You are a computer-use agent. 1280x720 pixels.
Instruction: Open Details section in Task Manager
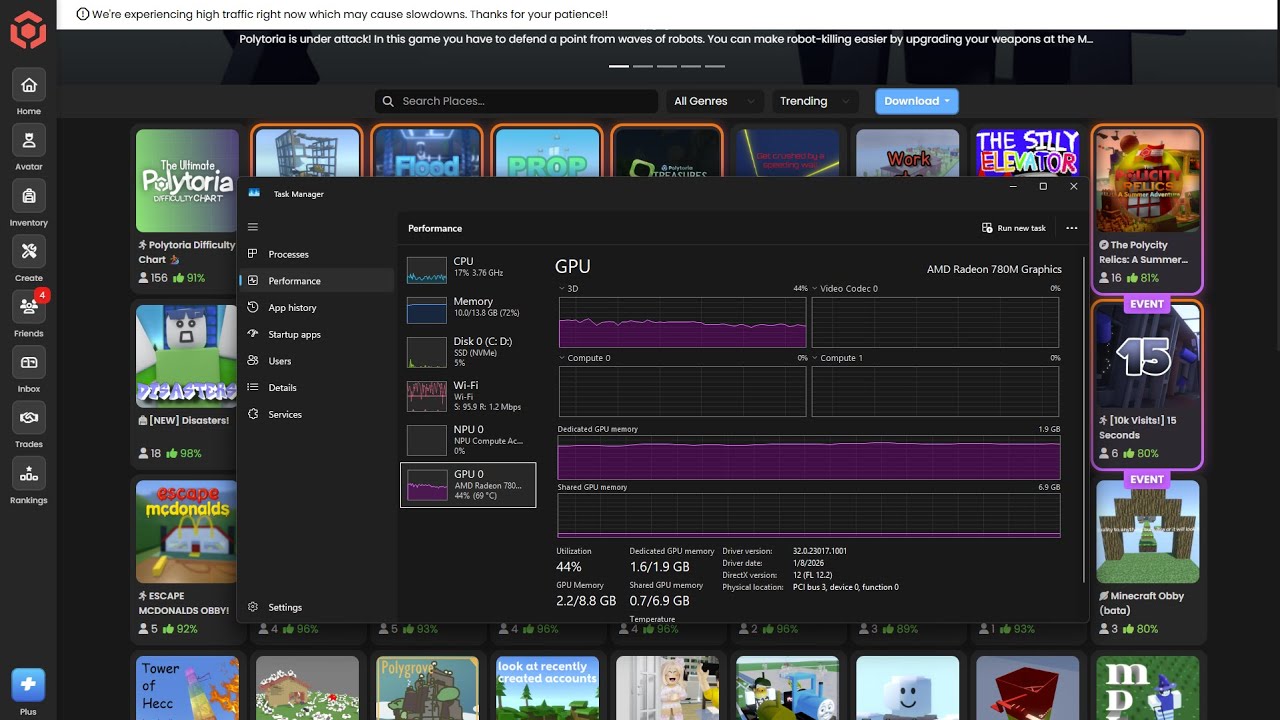316,387
